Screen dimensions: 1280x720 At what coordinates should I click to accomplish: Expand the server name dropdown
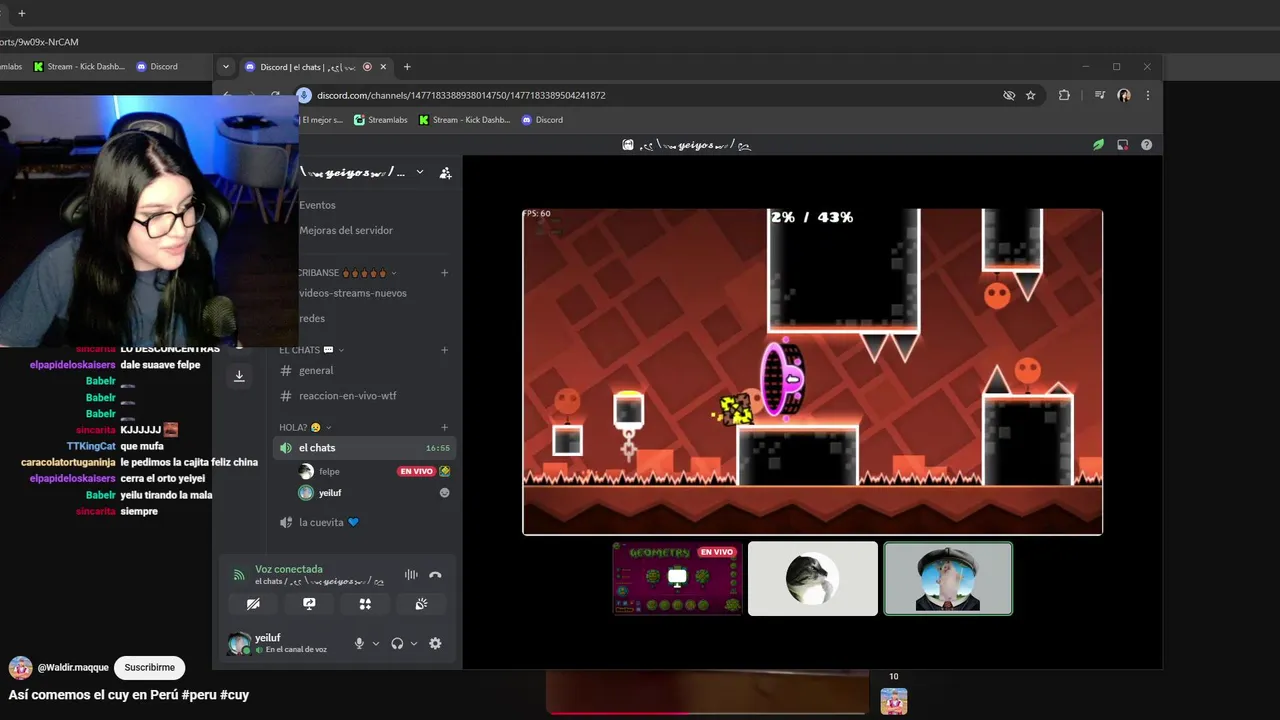click(x=420, y=172)
